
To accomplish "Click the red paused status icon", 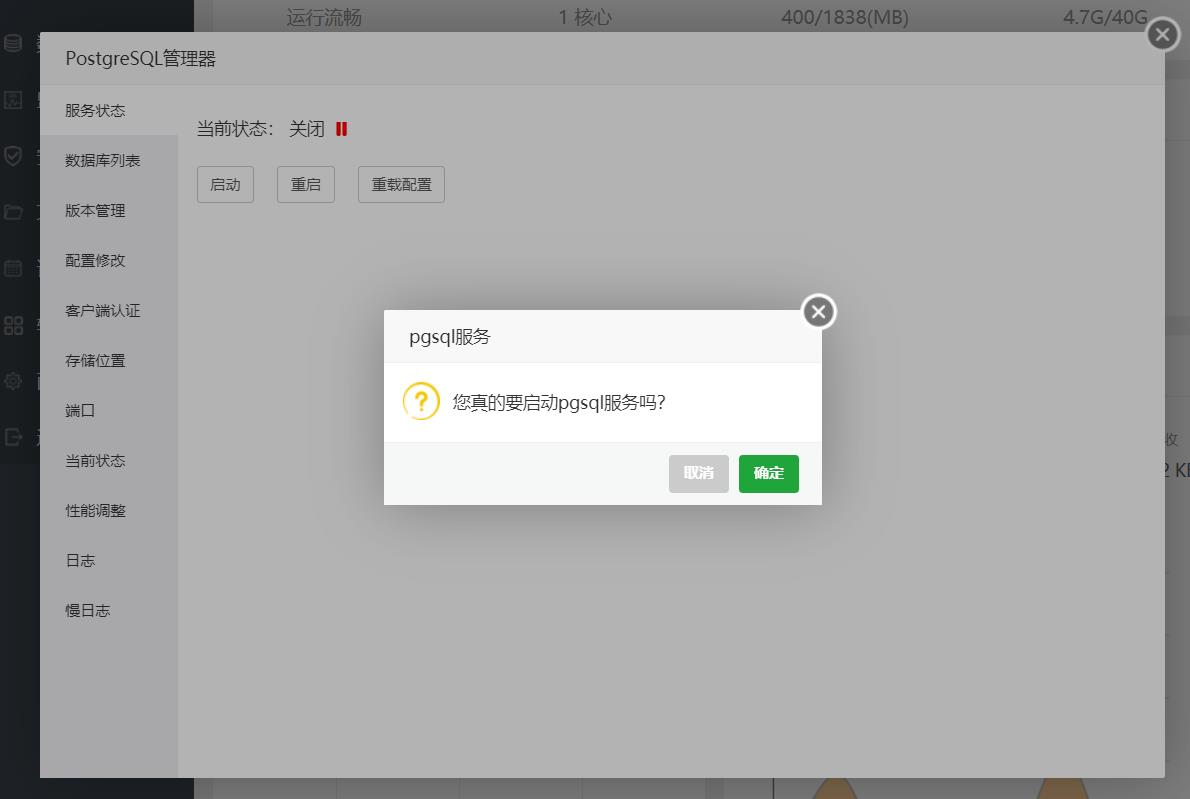I will pos(342,129).
